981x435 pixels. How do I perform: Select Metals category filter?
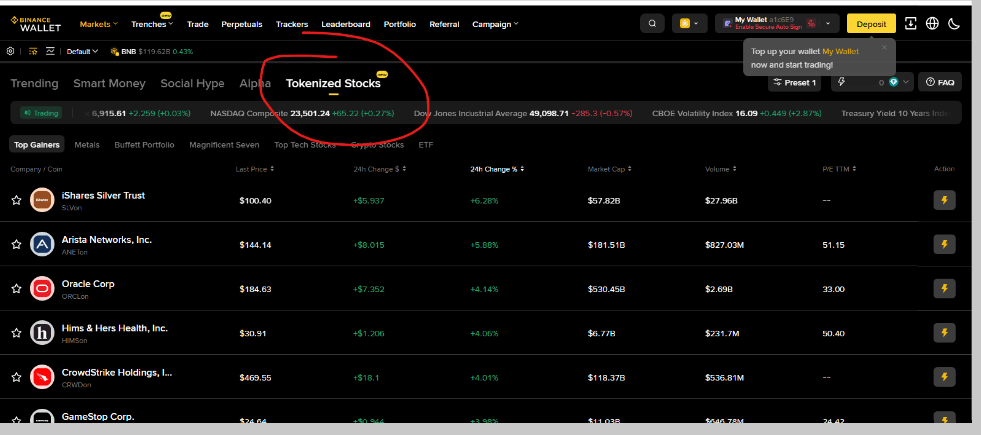(87, 145)
